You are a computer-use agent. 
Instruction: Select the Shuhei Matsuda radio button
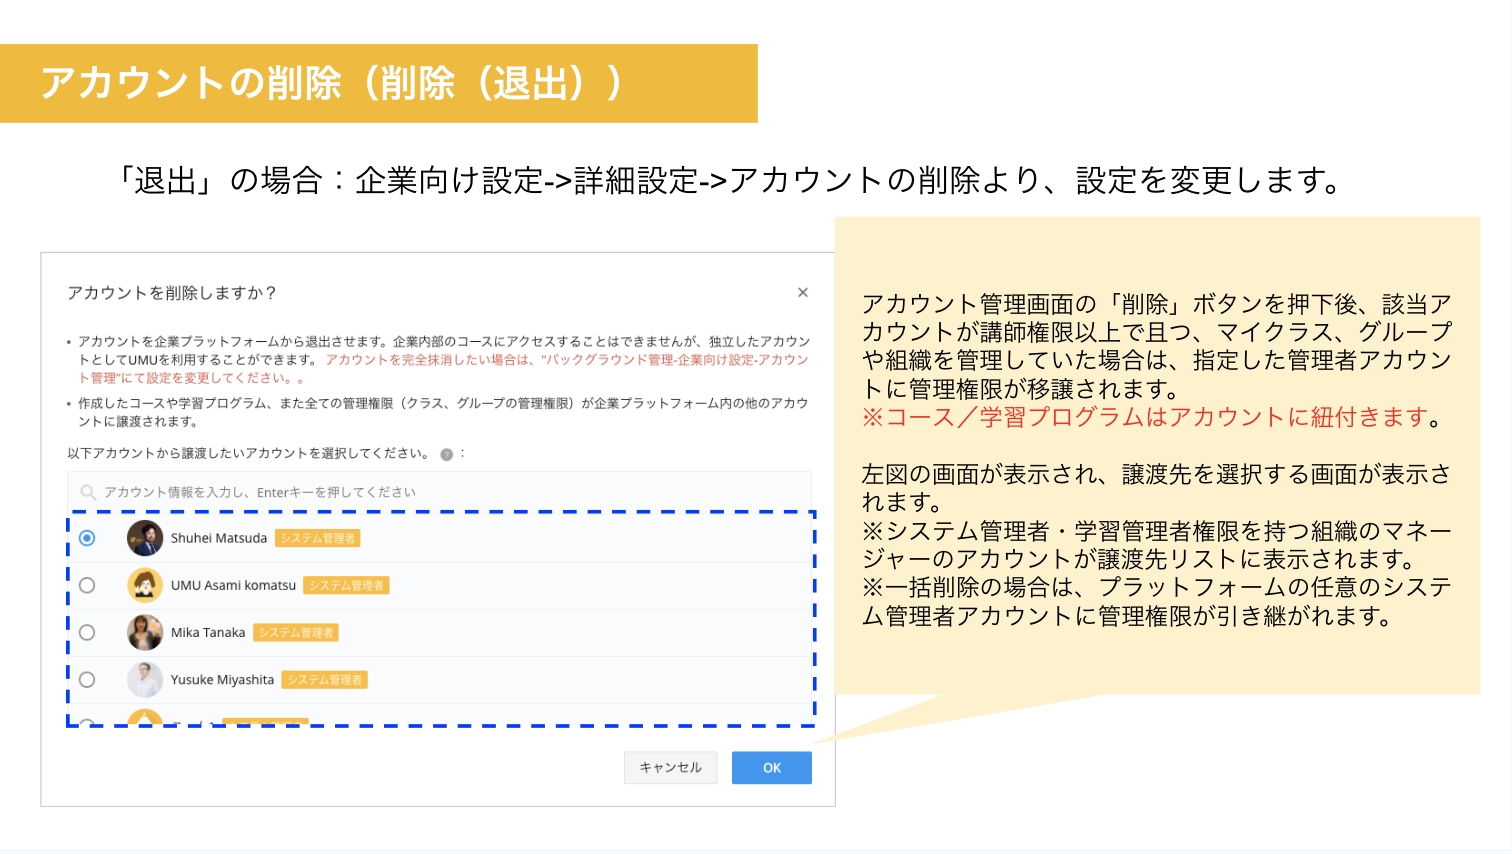pyautogui.click(x=87, y=538)
